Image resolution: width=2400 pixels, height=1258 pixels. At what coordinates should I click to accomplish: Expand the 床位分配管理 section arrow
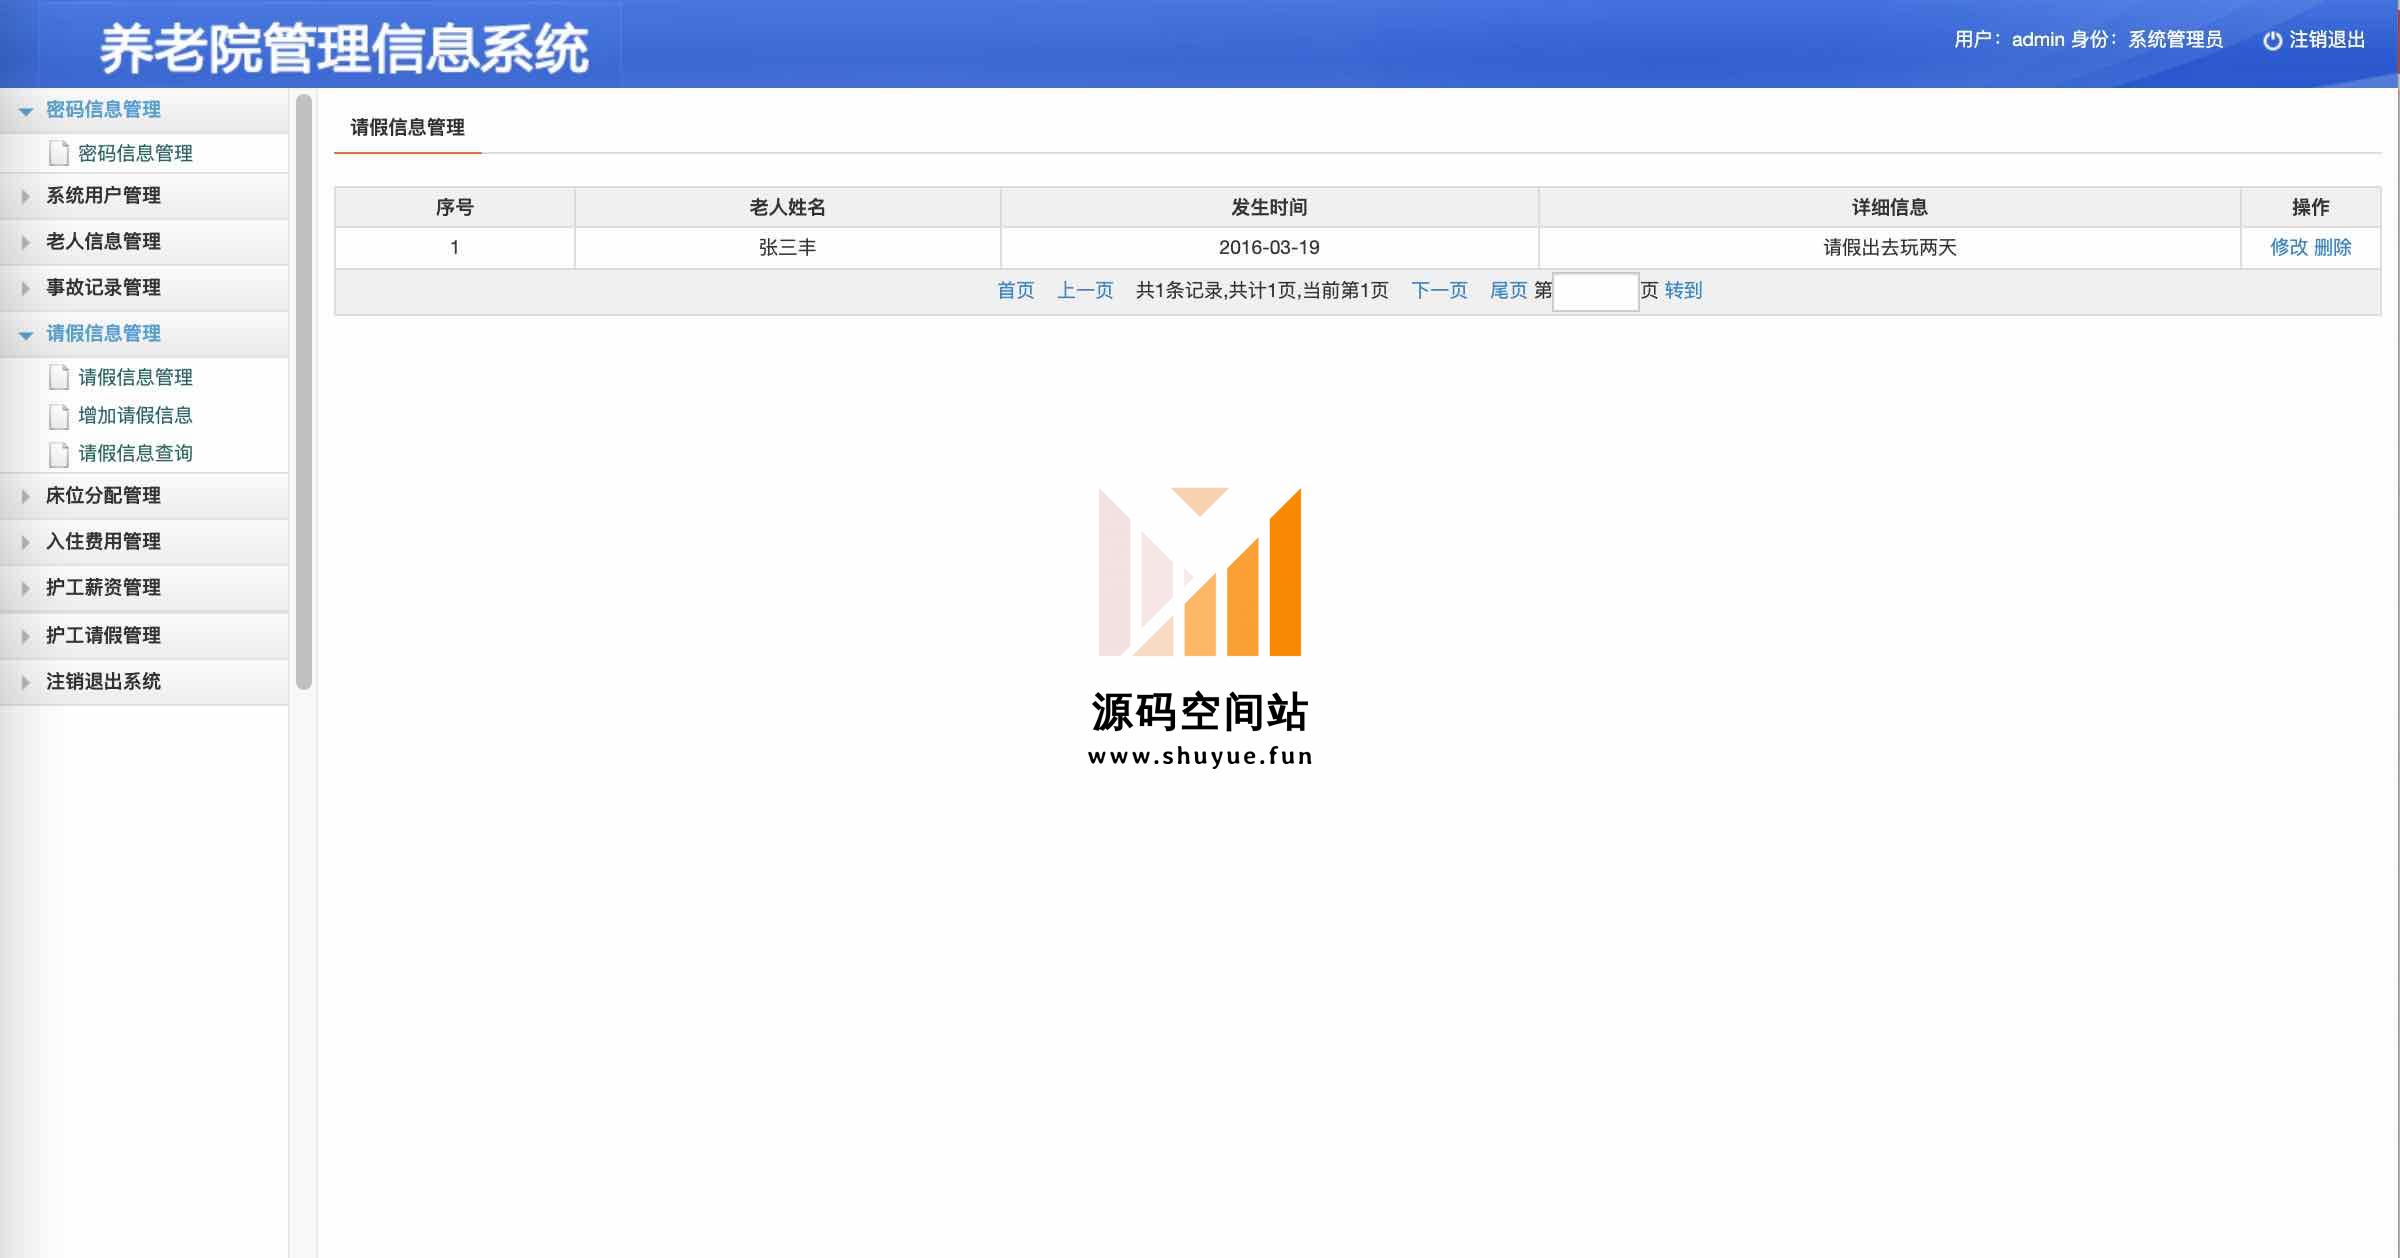click(x=26, y=496)
